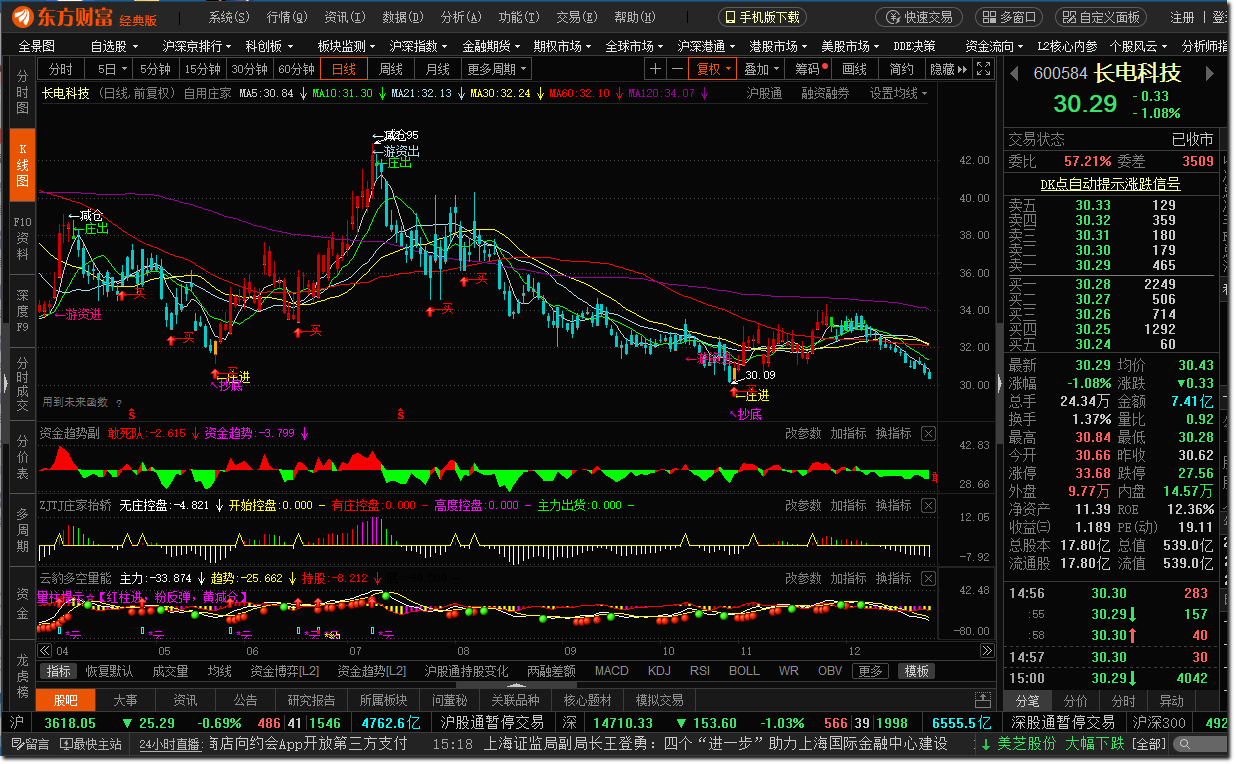Expand 更多周期 dropdown

(497, 69)
